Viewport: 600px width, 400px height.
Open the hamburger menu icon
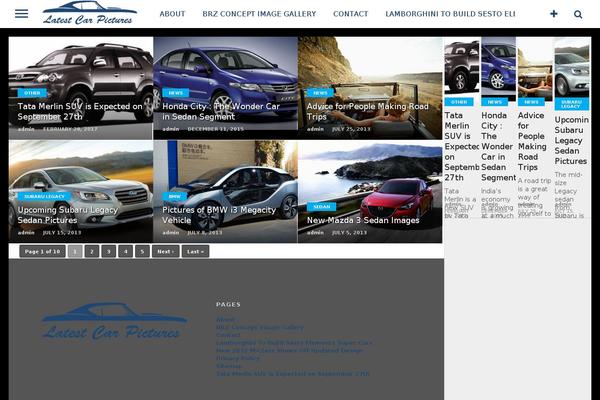tap(21, 14)
